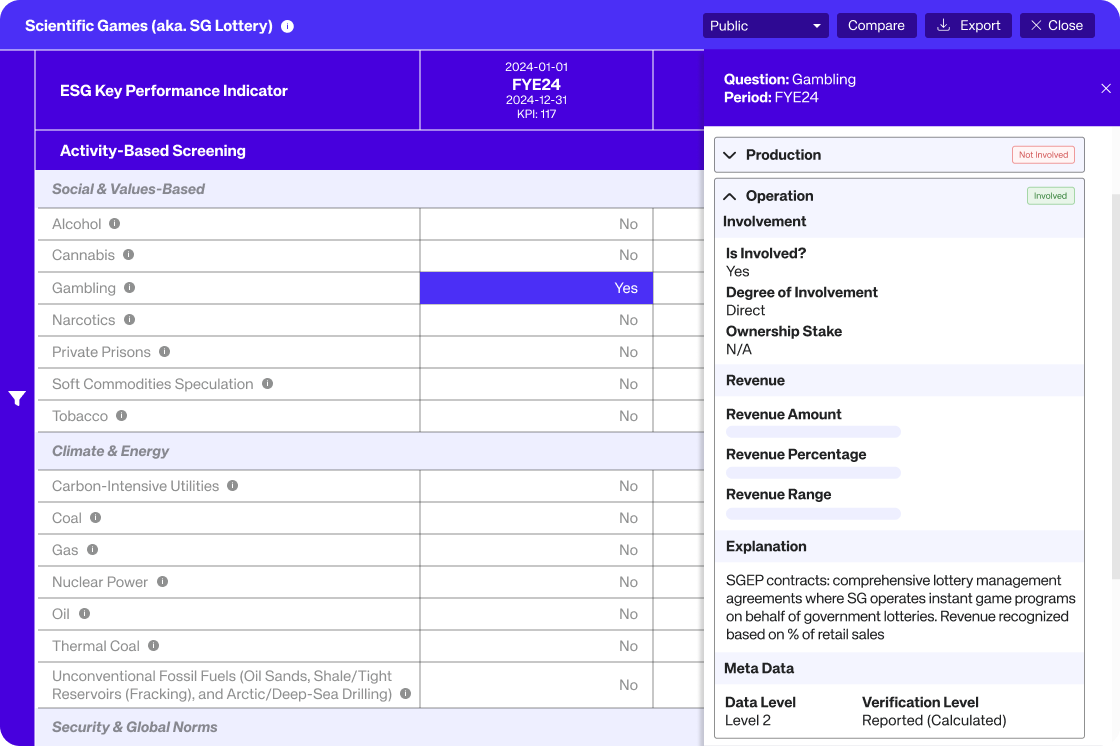Click the Compare button

coord(876,26)
